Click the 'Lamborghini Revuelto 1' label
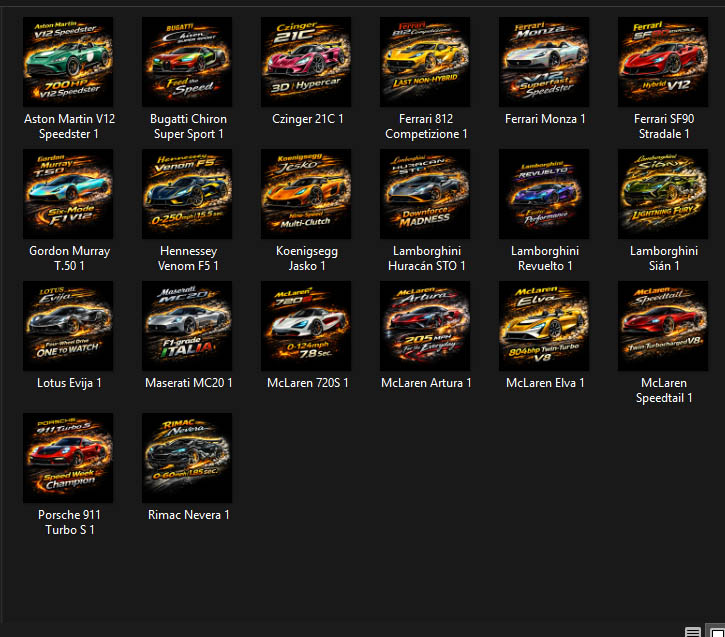Viewport: 725px width, 637px height. pos(545,258)
